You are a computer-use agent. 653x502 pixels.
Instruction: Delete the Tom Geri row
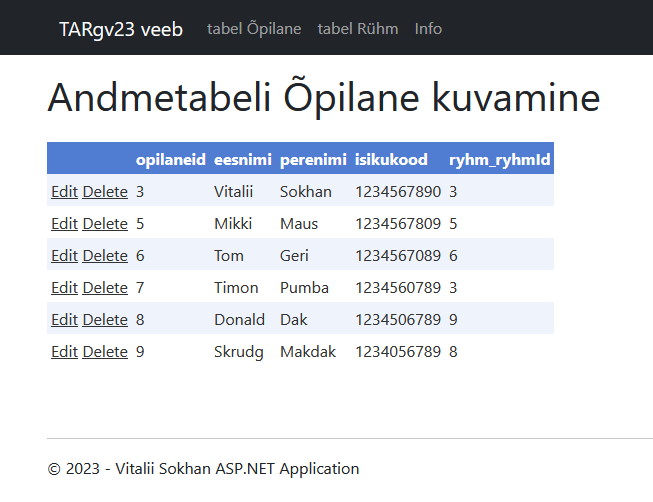coord(105,255)
